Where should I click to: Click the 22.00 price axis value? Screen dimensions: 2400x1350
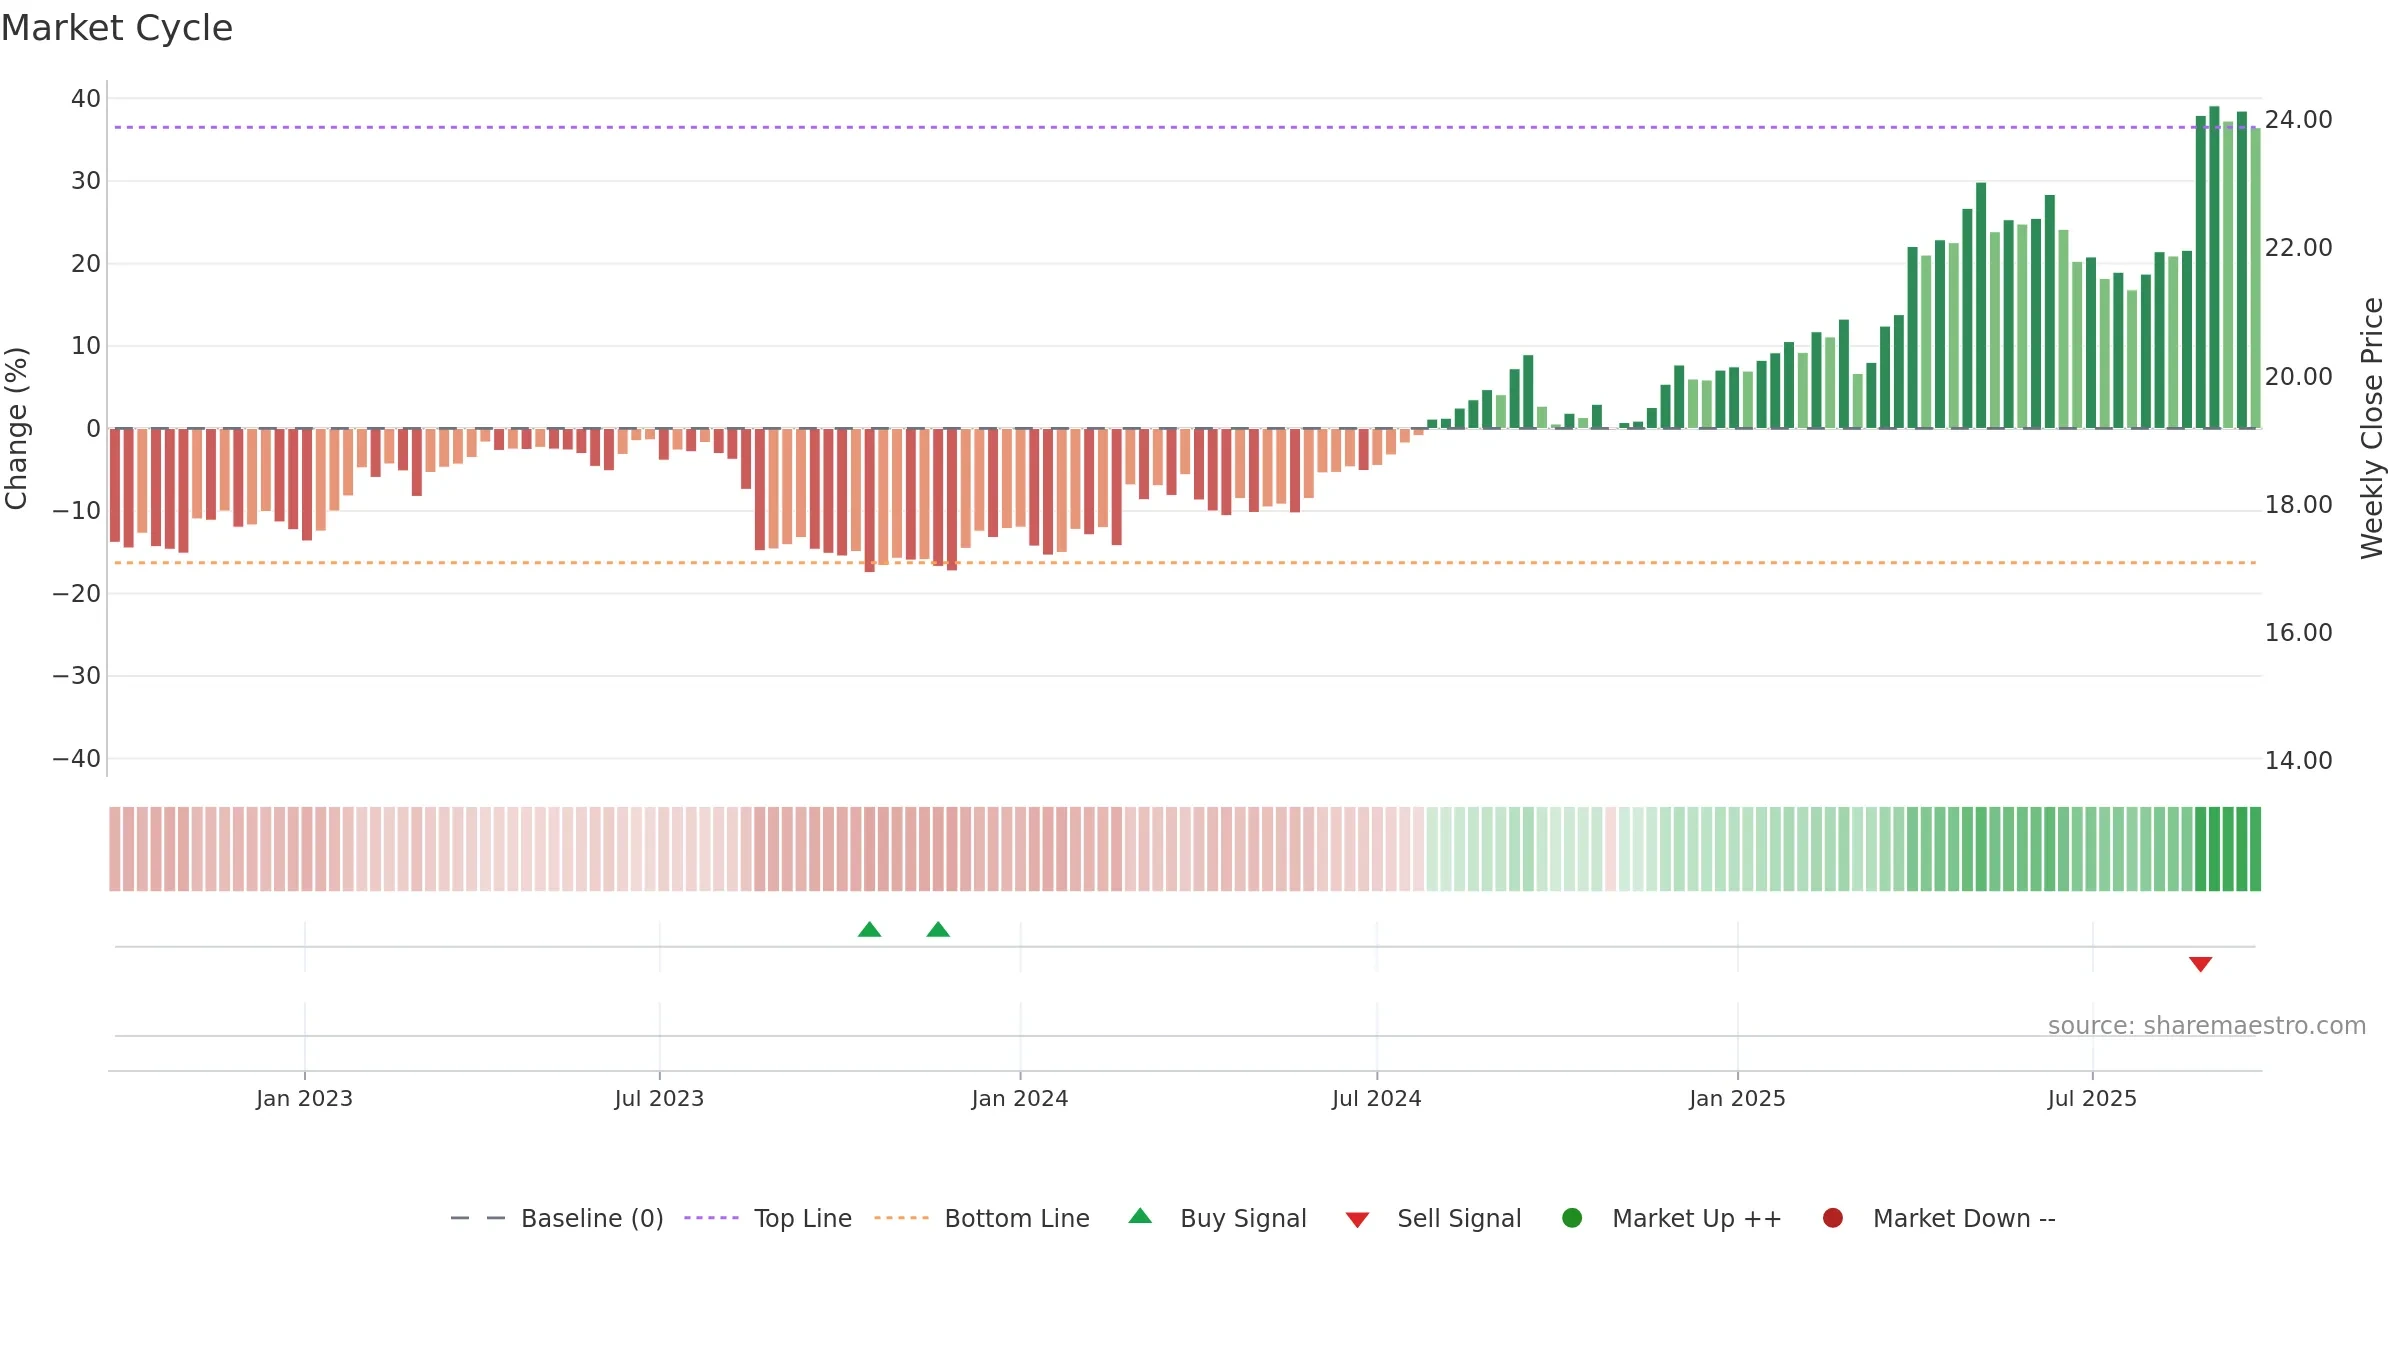(2298, 248)
